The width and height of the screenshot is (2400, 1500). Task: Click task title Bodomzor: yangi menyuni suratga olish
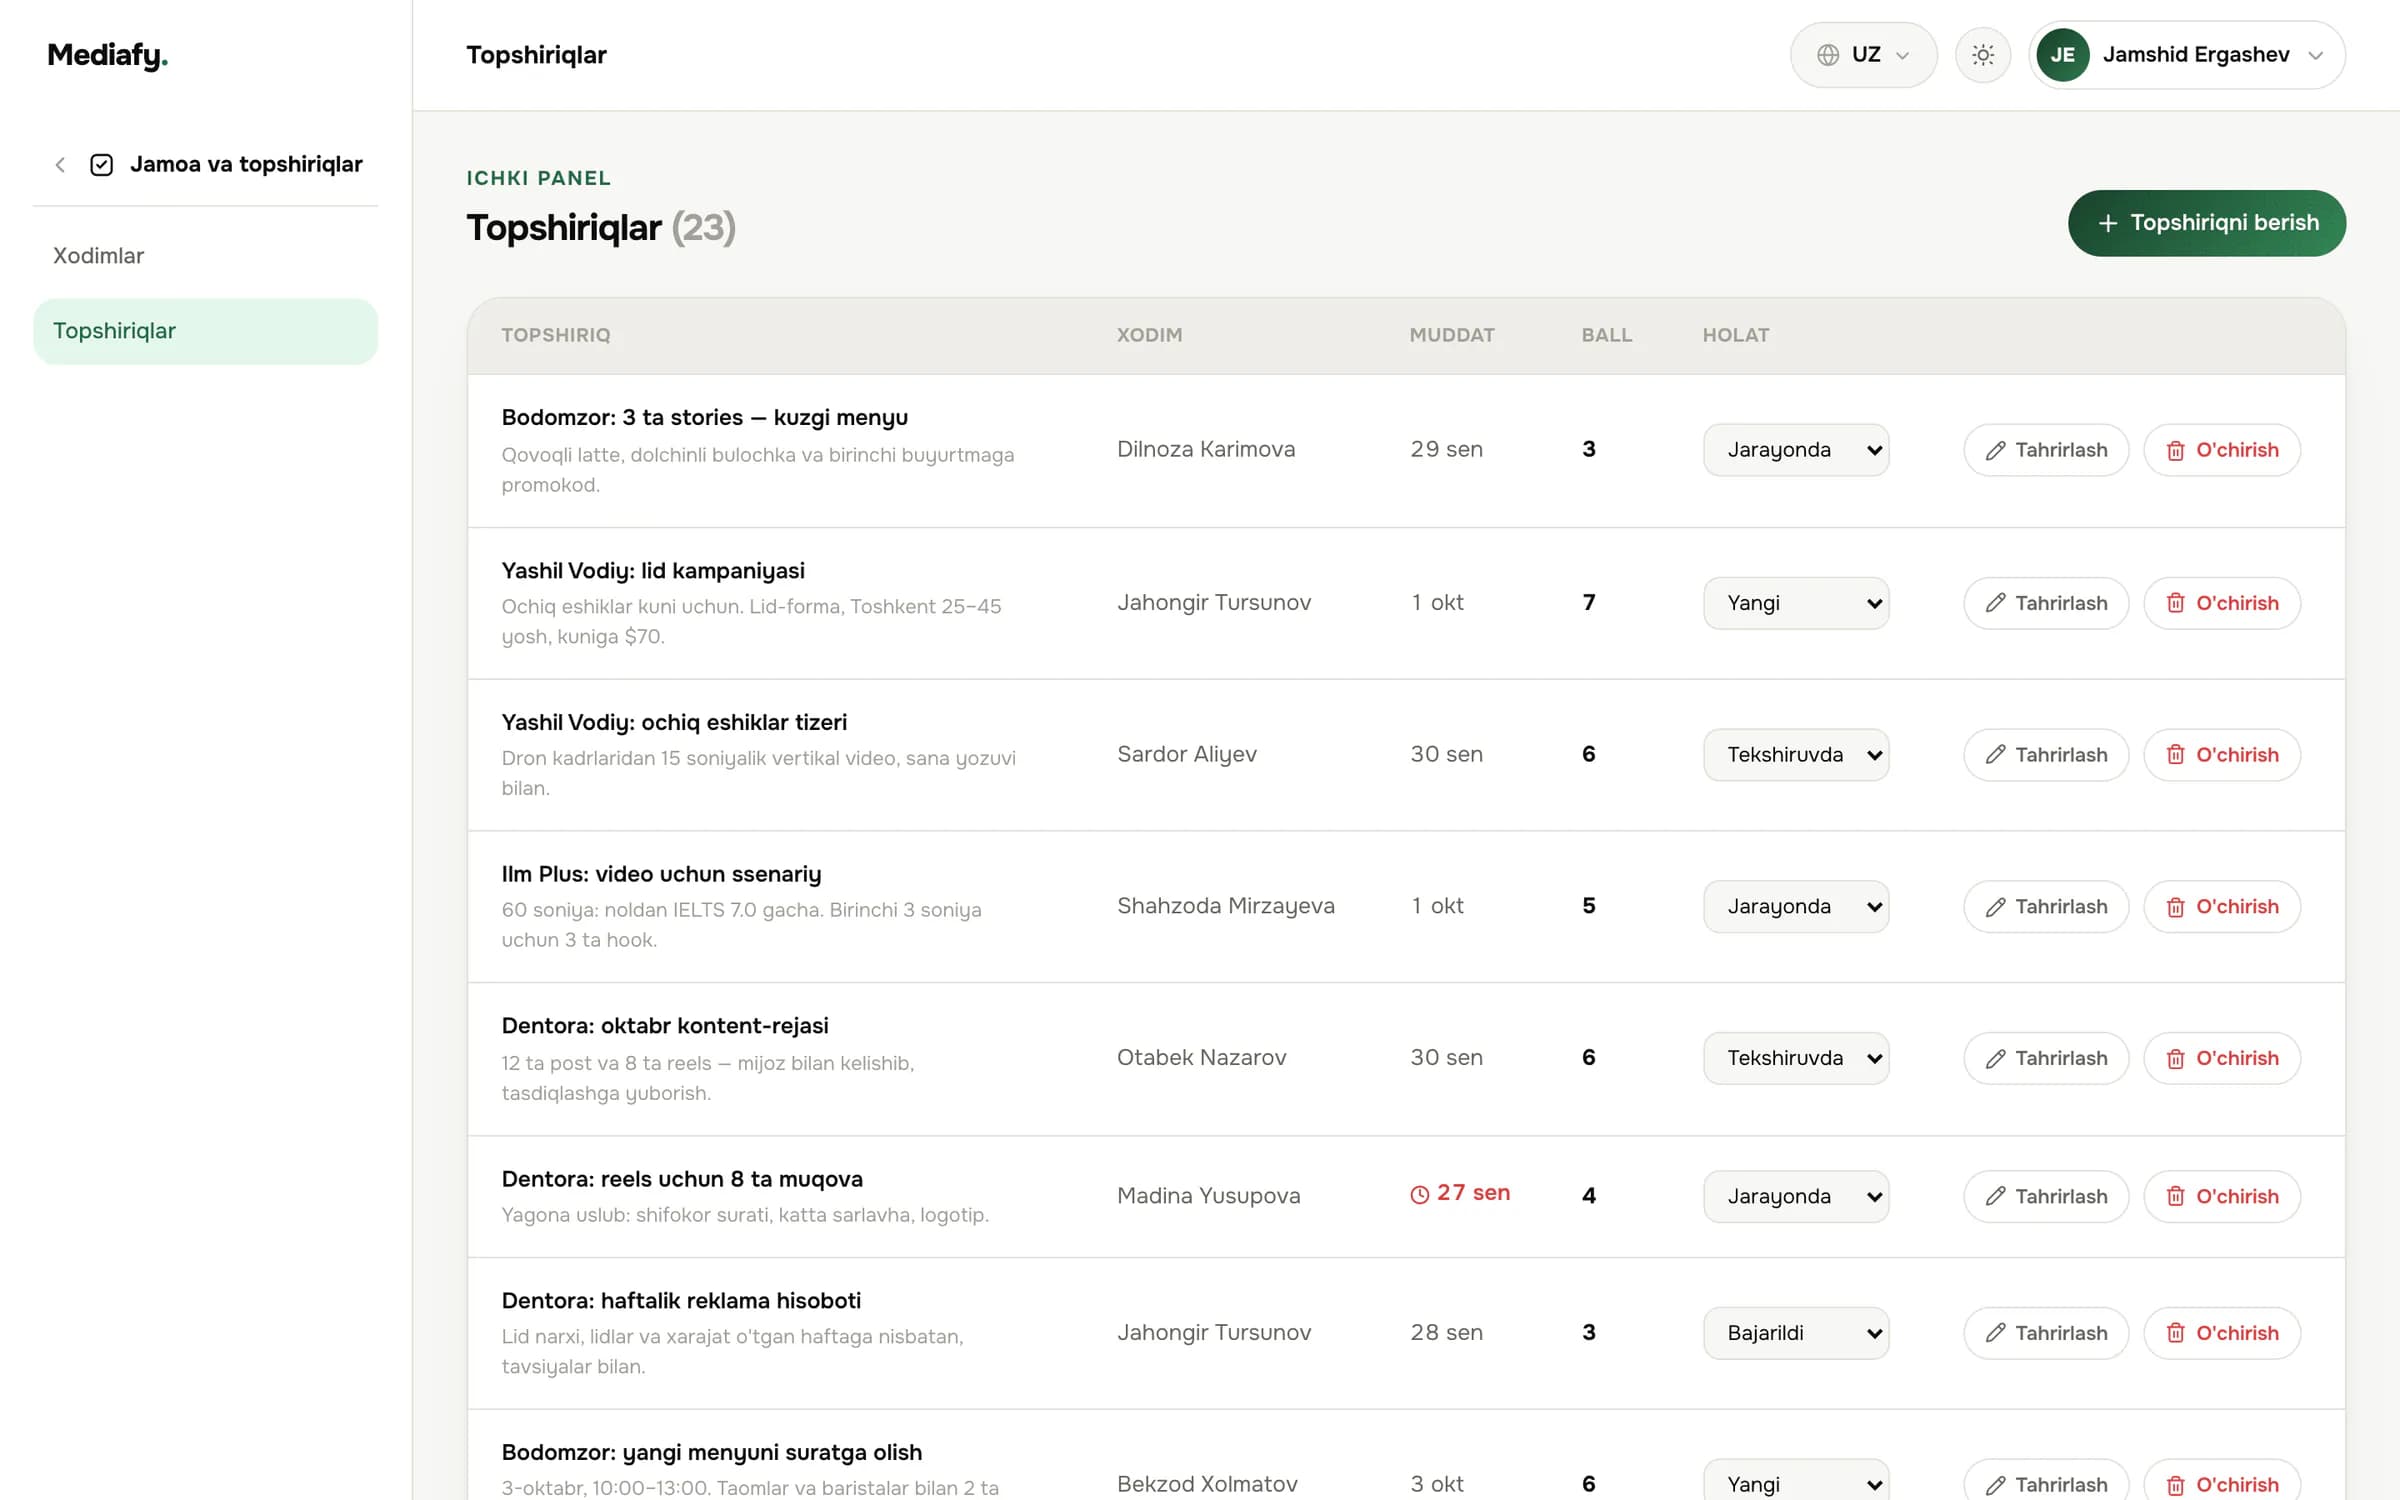click(x=712, y=1453)
